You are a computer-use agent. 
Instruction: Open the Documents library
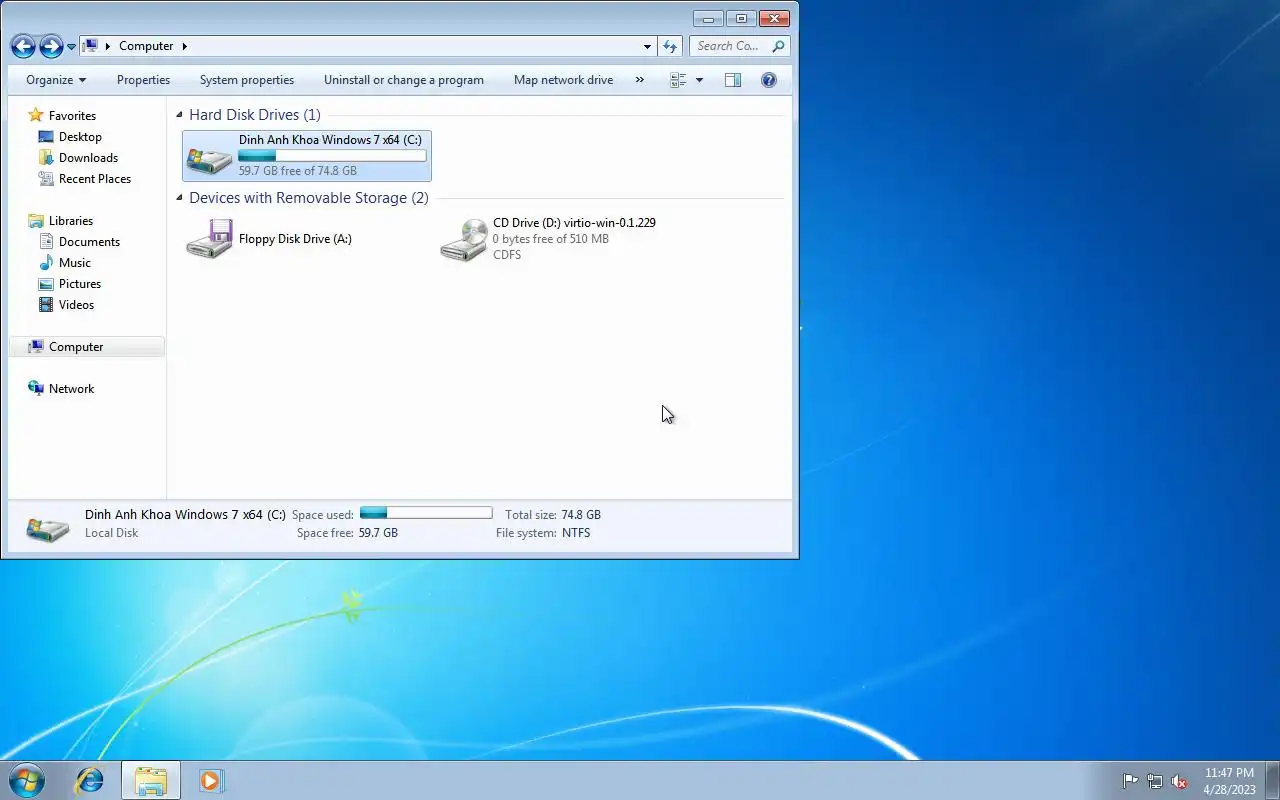pos(89,242)
